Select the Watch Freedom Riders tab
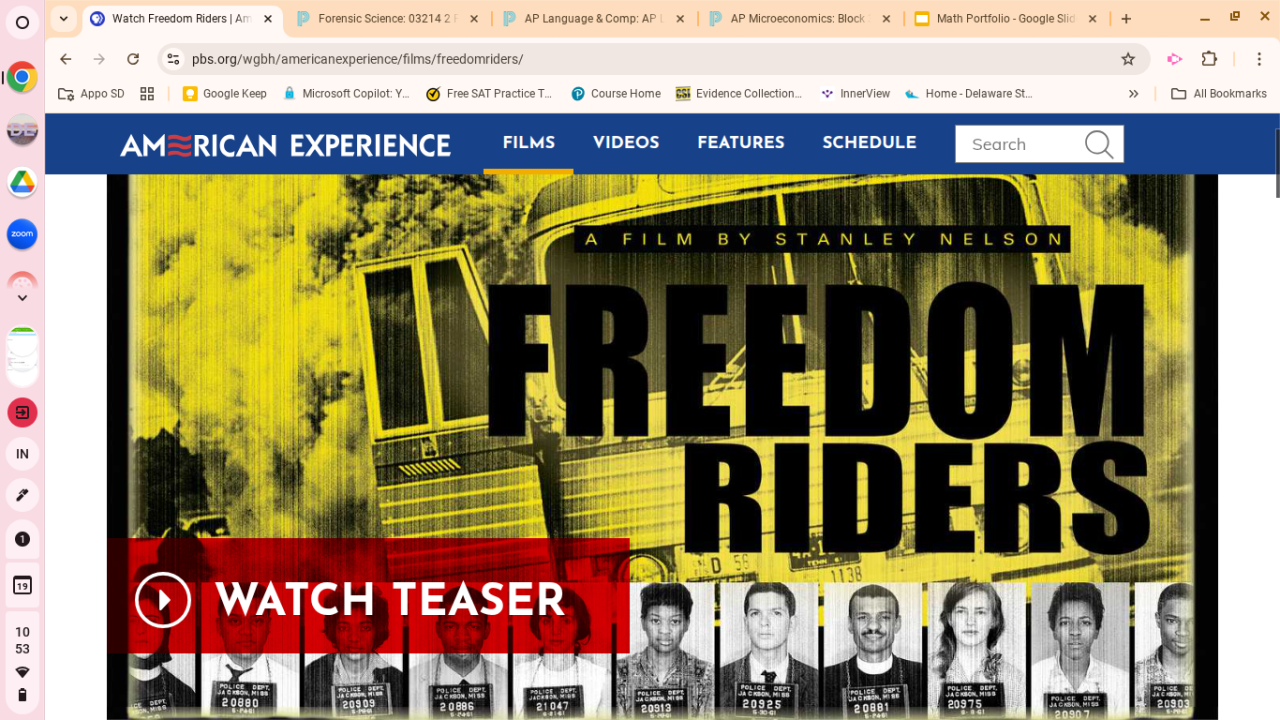Viewport: 1280px width, 720px height. 180,18
